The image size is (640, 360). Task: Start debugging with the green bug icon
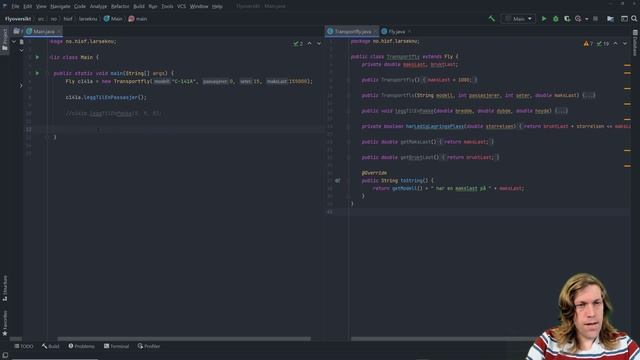click(x=555, y=19)
